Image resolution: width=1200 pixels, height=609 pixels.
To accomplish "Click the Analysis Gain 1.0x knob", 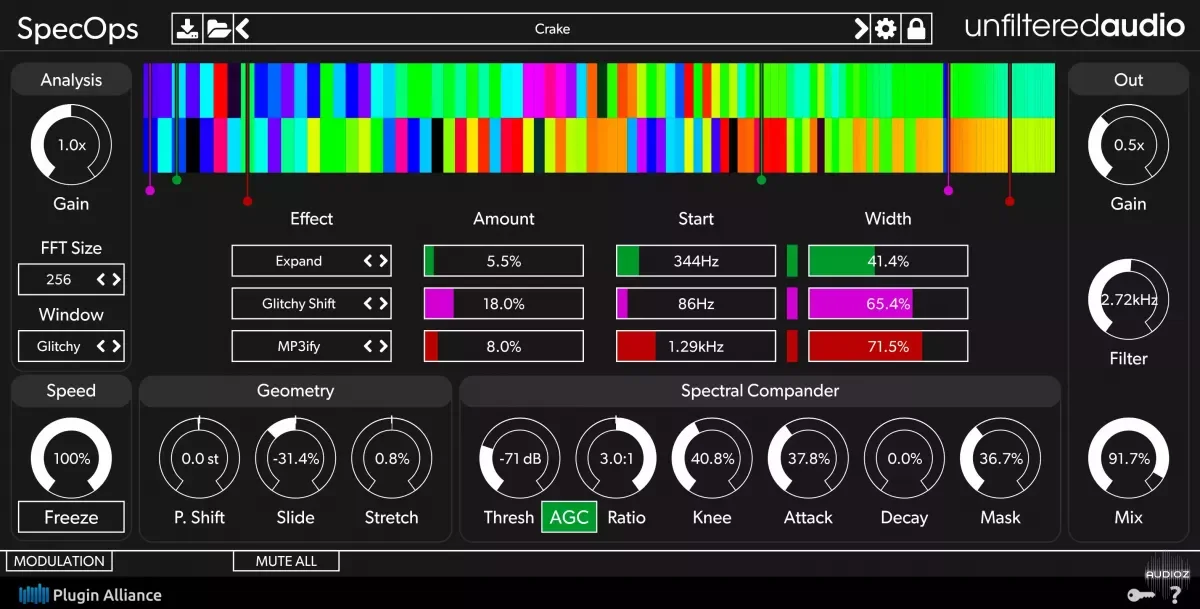I will pyautogui.click(x=71, y=145).
